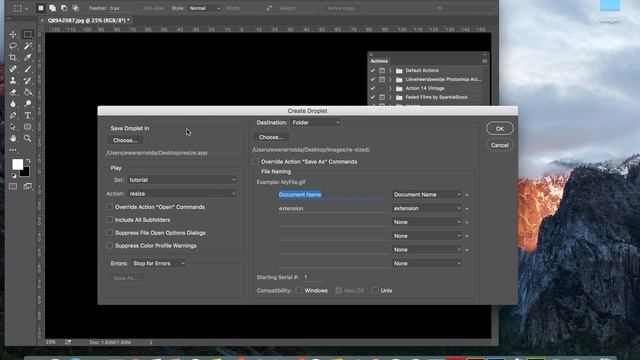
Task: Click New Selection option icon
Action: click(41, 8)
